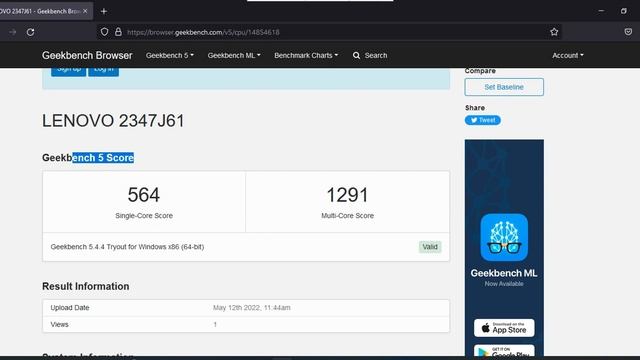Screen dimensions: 640x360
Task: Close the Geekbench Browser tab
Action: (85, 11)
